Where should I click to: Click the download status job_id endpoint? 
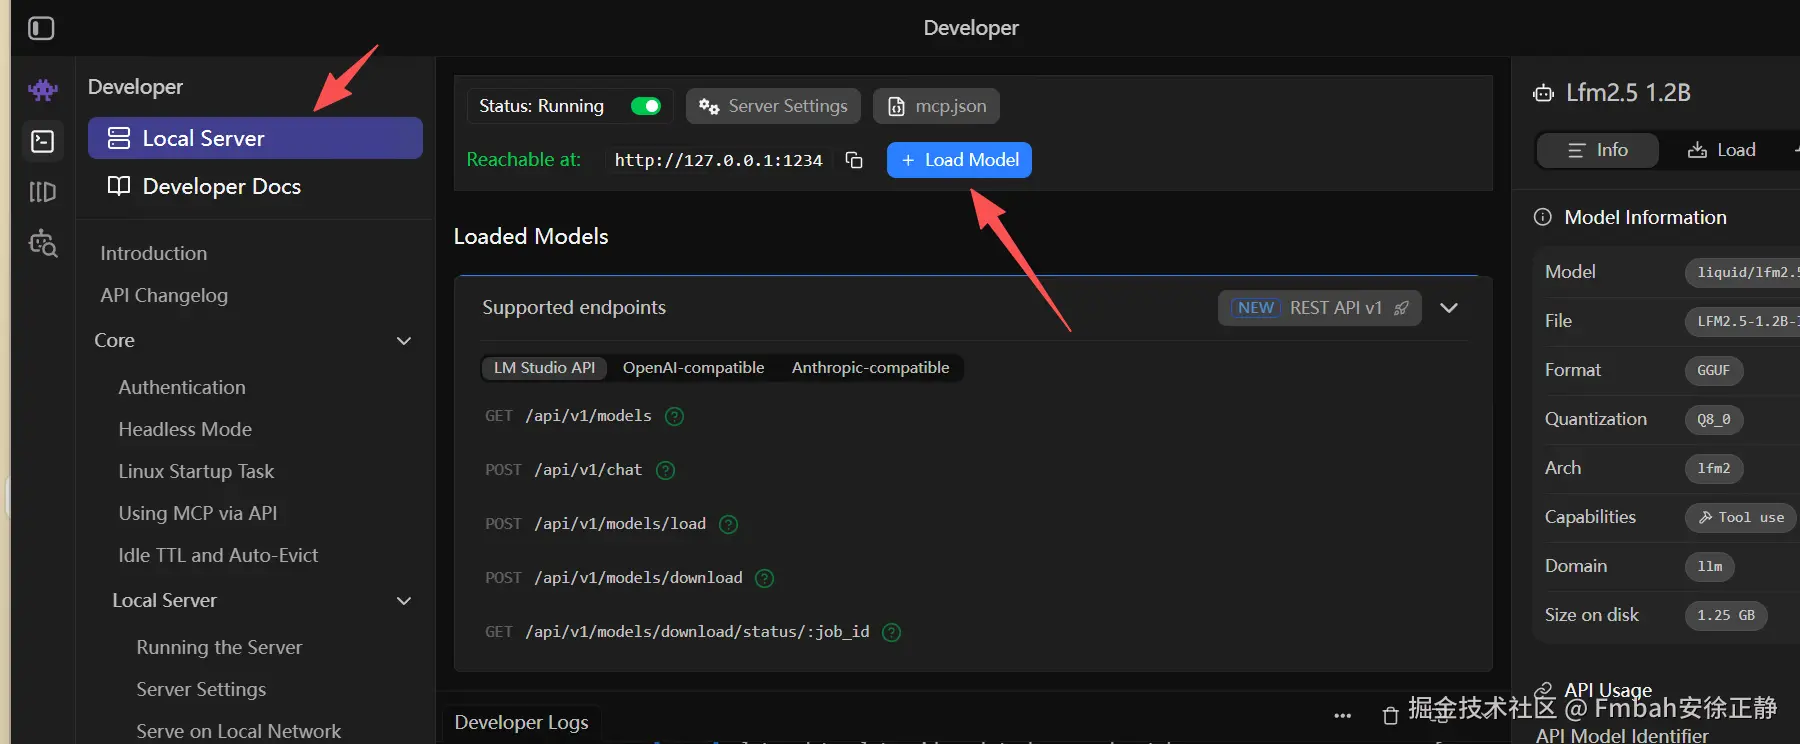(x=677, y=632)
